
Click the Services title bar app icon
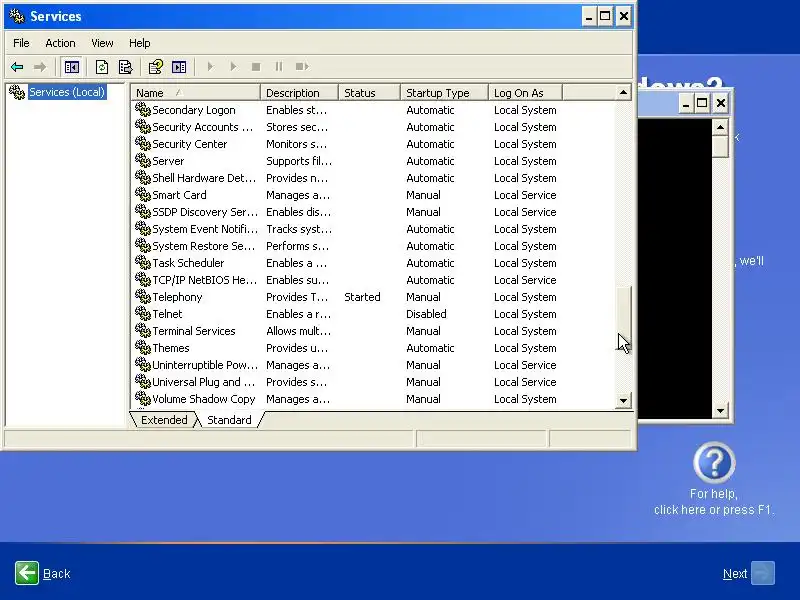(x=17, y=16)
